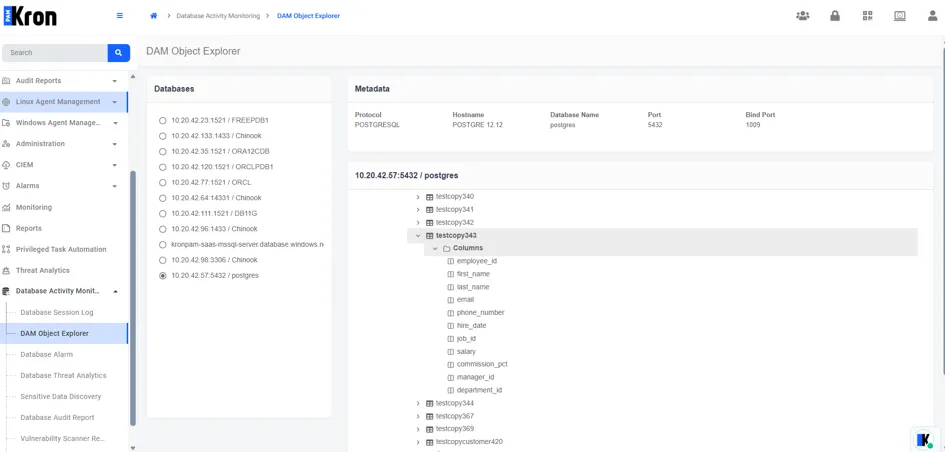Viewport: 945px width, 452px height.
Task: Click the table icon beside testcopy342
Action: (x=430, y=222)
